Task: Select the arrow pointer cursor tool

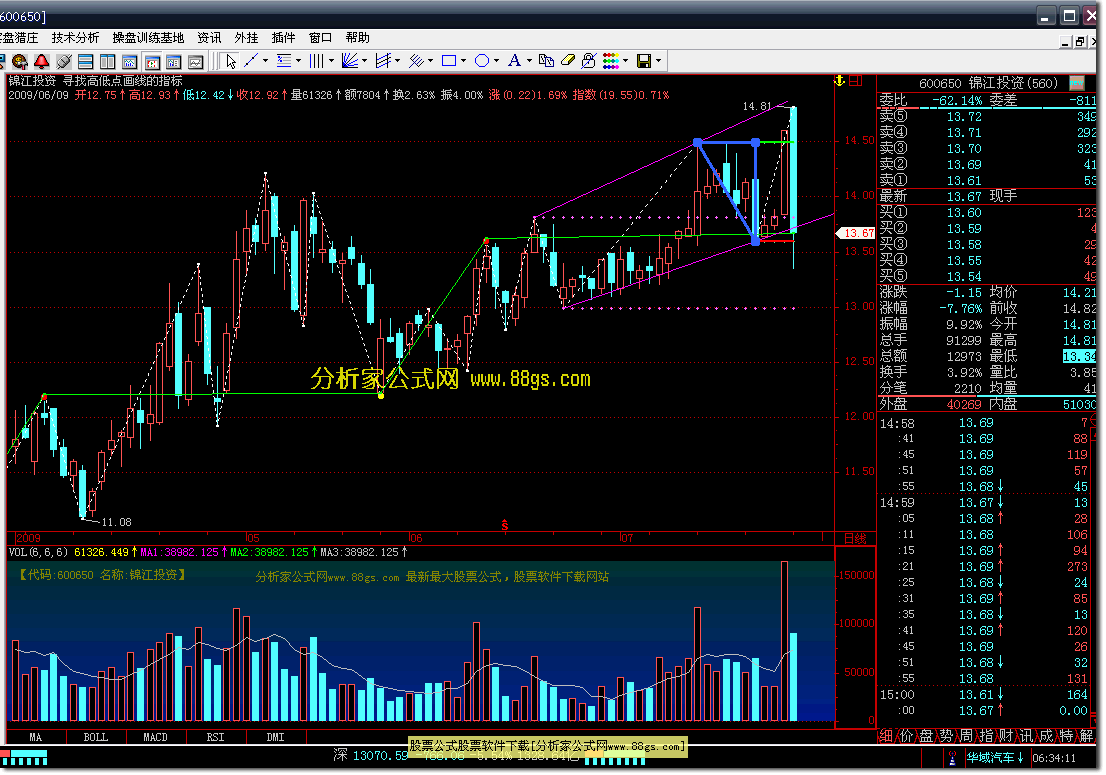Action: [x=231, y=61]
